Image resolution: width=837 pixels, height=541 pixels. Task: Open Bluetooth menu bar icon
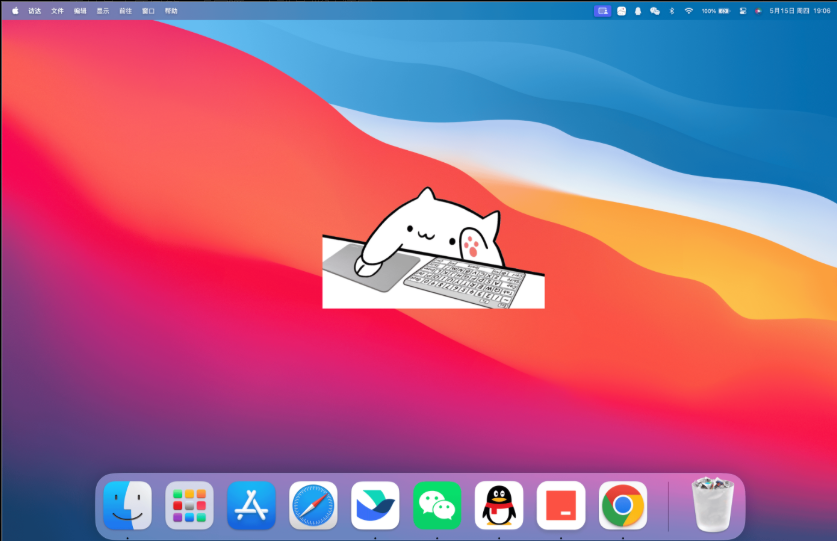[672, 11]
